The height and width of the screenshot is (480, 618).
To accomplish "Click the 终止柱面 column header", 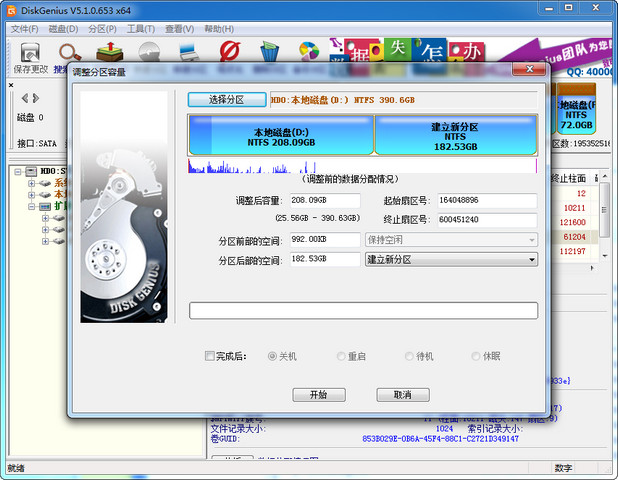I will click(569, 178).
